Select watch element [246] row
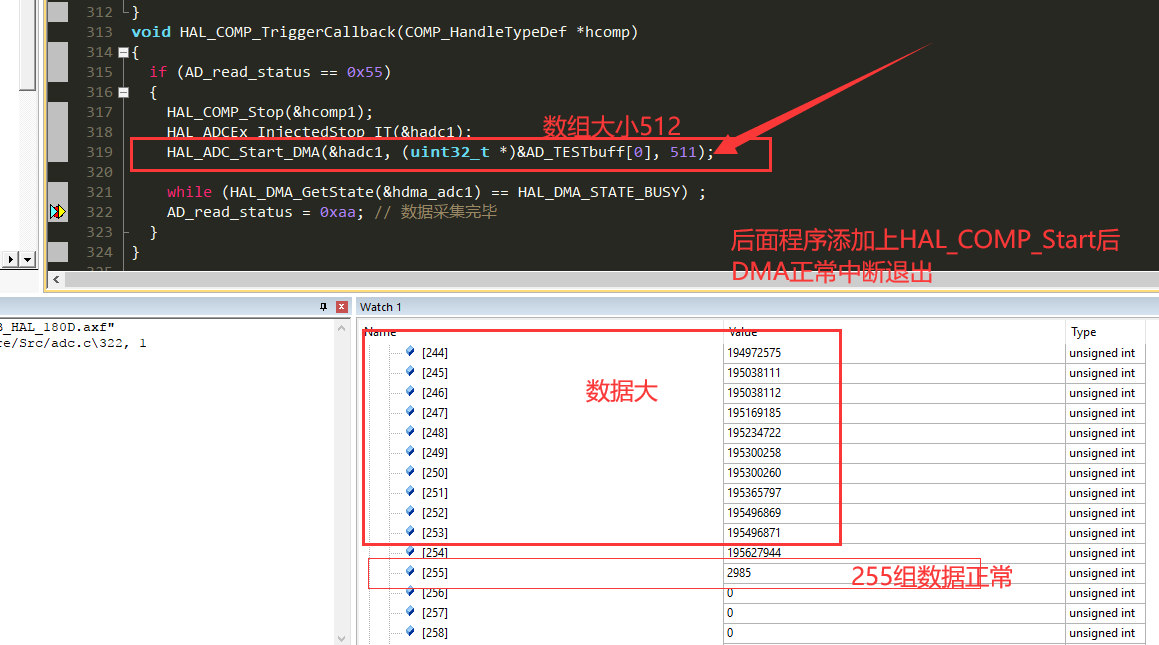The width and height of the screenshot is (1159, 645). [750, 392]
